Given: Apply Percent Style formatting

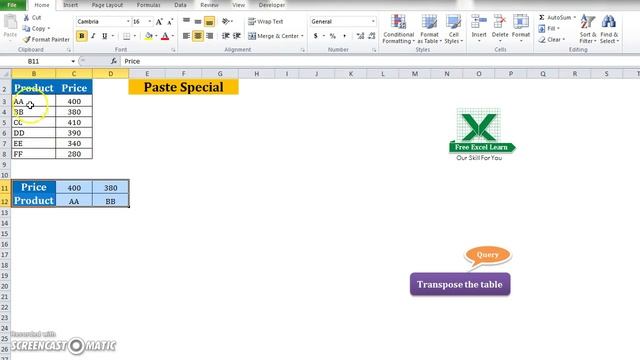Looking at the screenshot, I should (333, 36).
